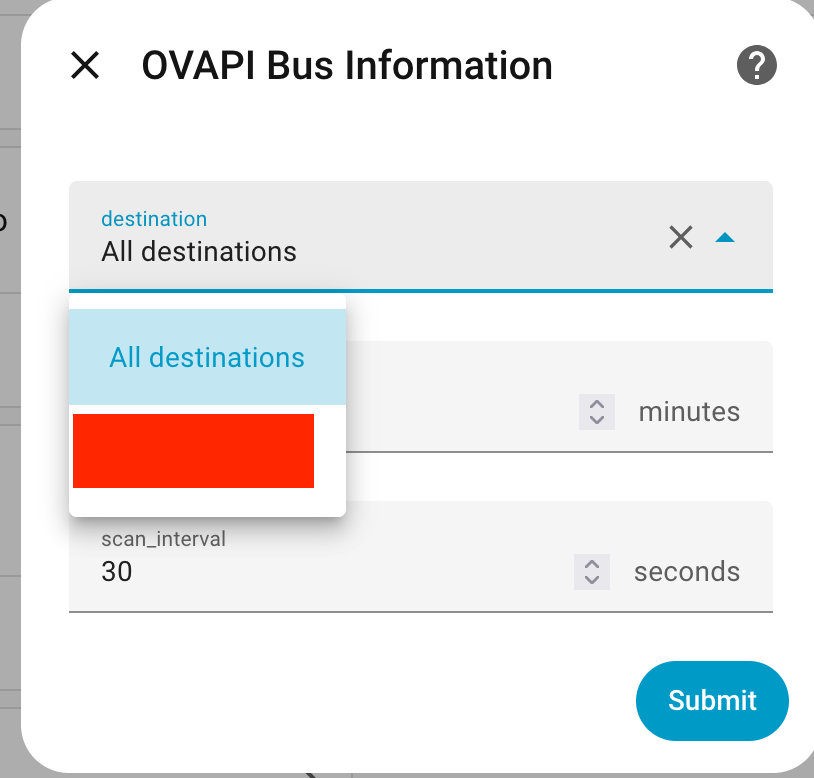Increase the minutes value with up arrow
Viewport: 814px width, 778px height.
pyautogui.click(x=597, y=404)
